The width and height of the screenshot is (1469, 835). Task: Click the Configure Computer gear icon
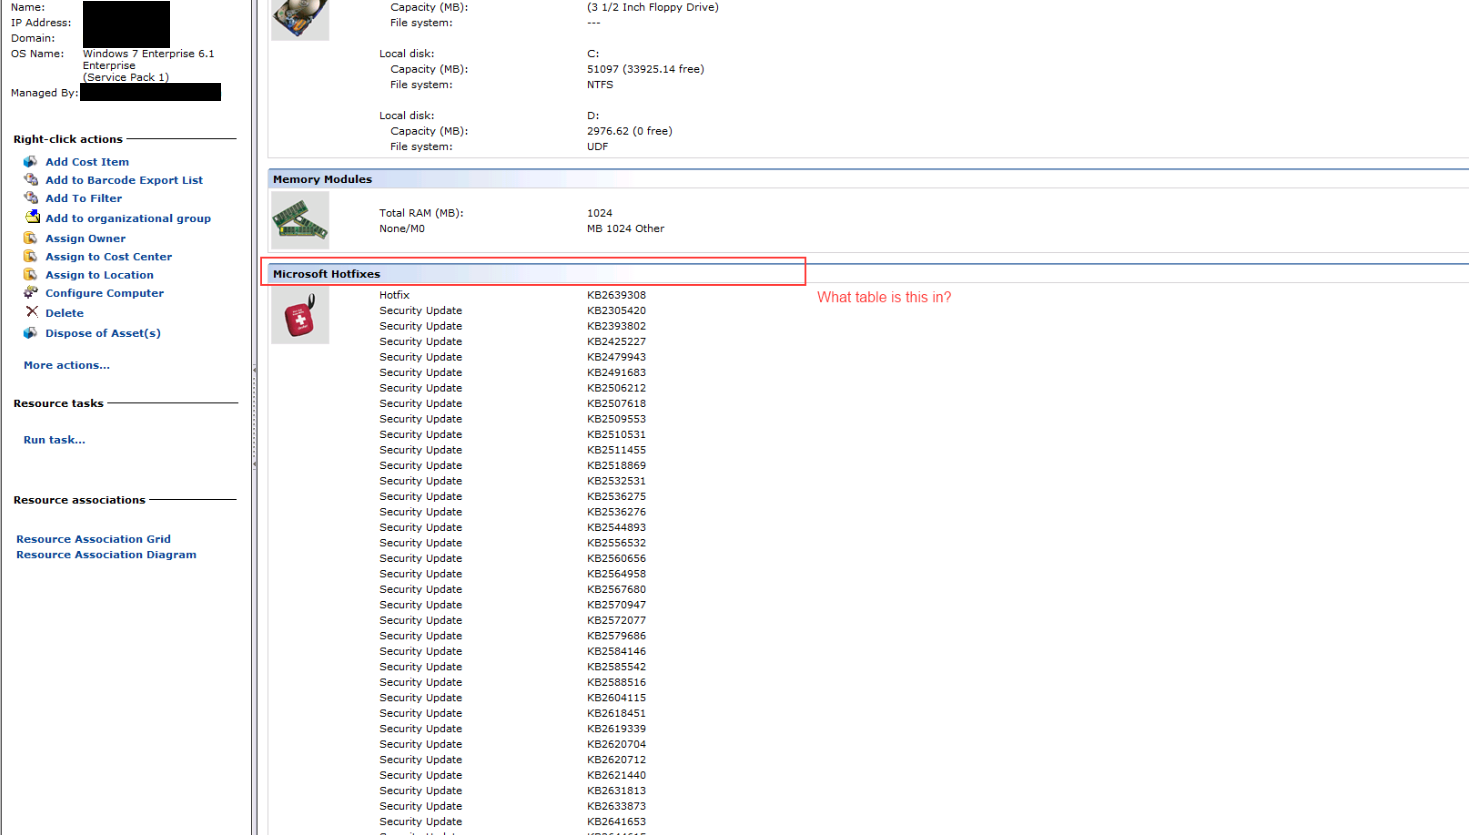click(x=30, y=292)
